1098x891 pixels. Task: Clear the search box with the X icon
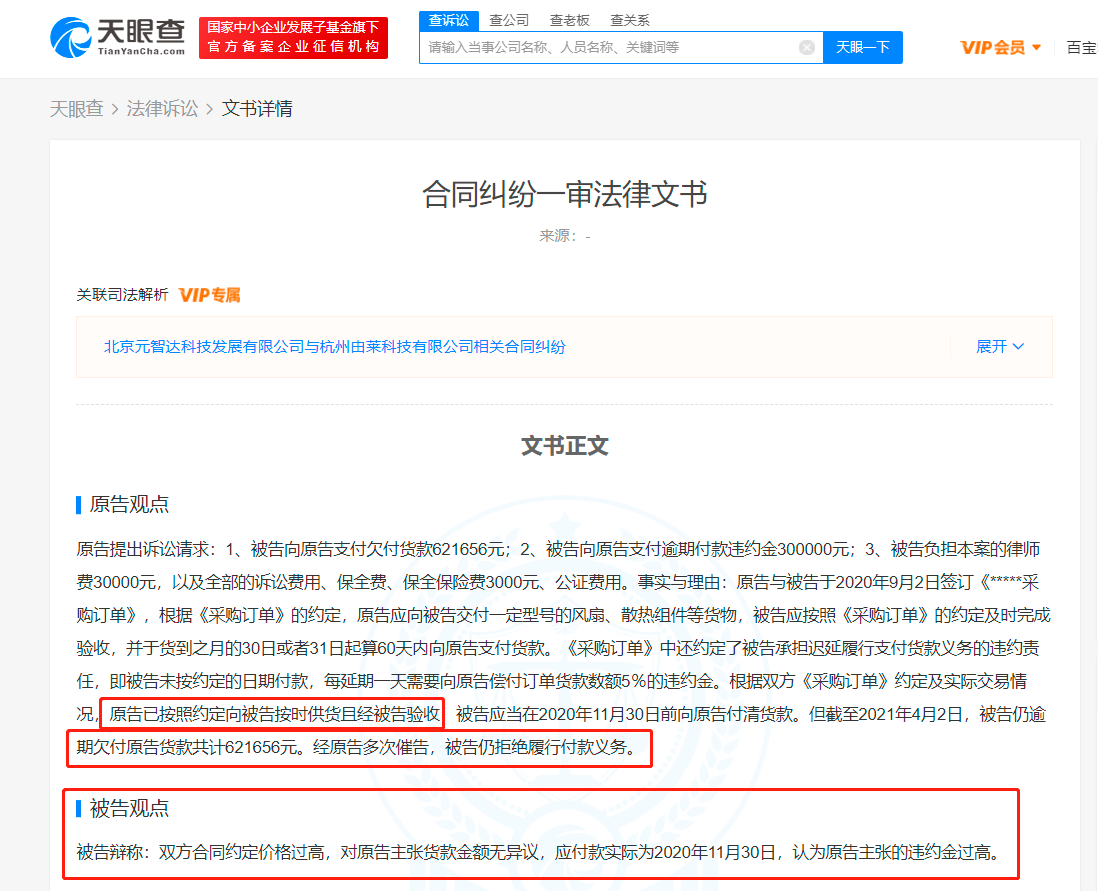coord(807,48)
